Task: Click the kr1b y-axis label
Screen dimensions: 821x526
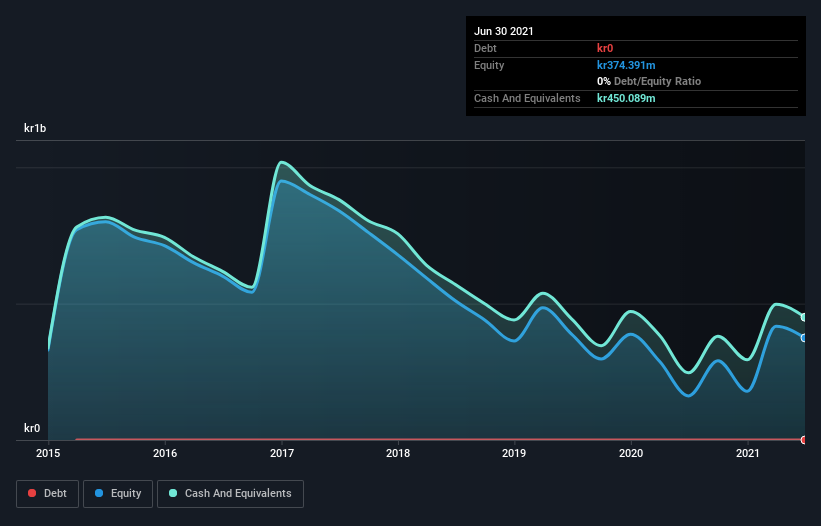Action: 35,128
